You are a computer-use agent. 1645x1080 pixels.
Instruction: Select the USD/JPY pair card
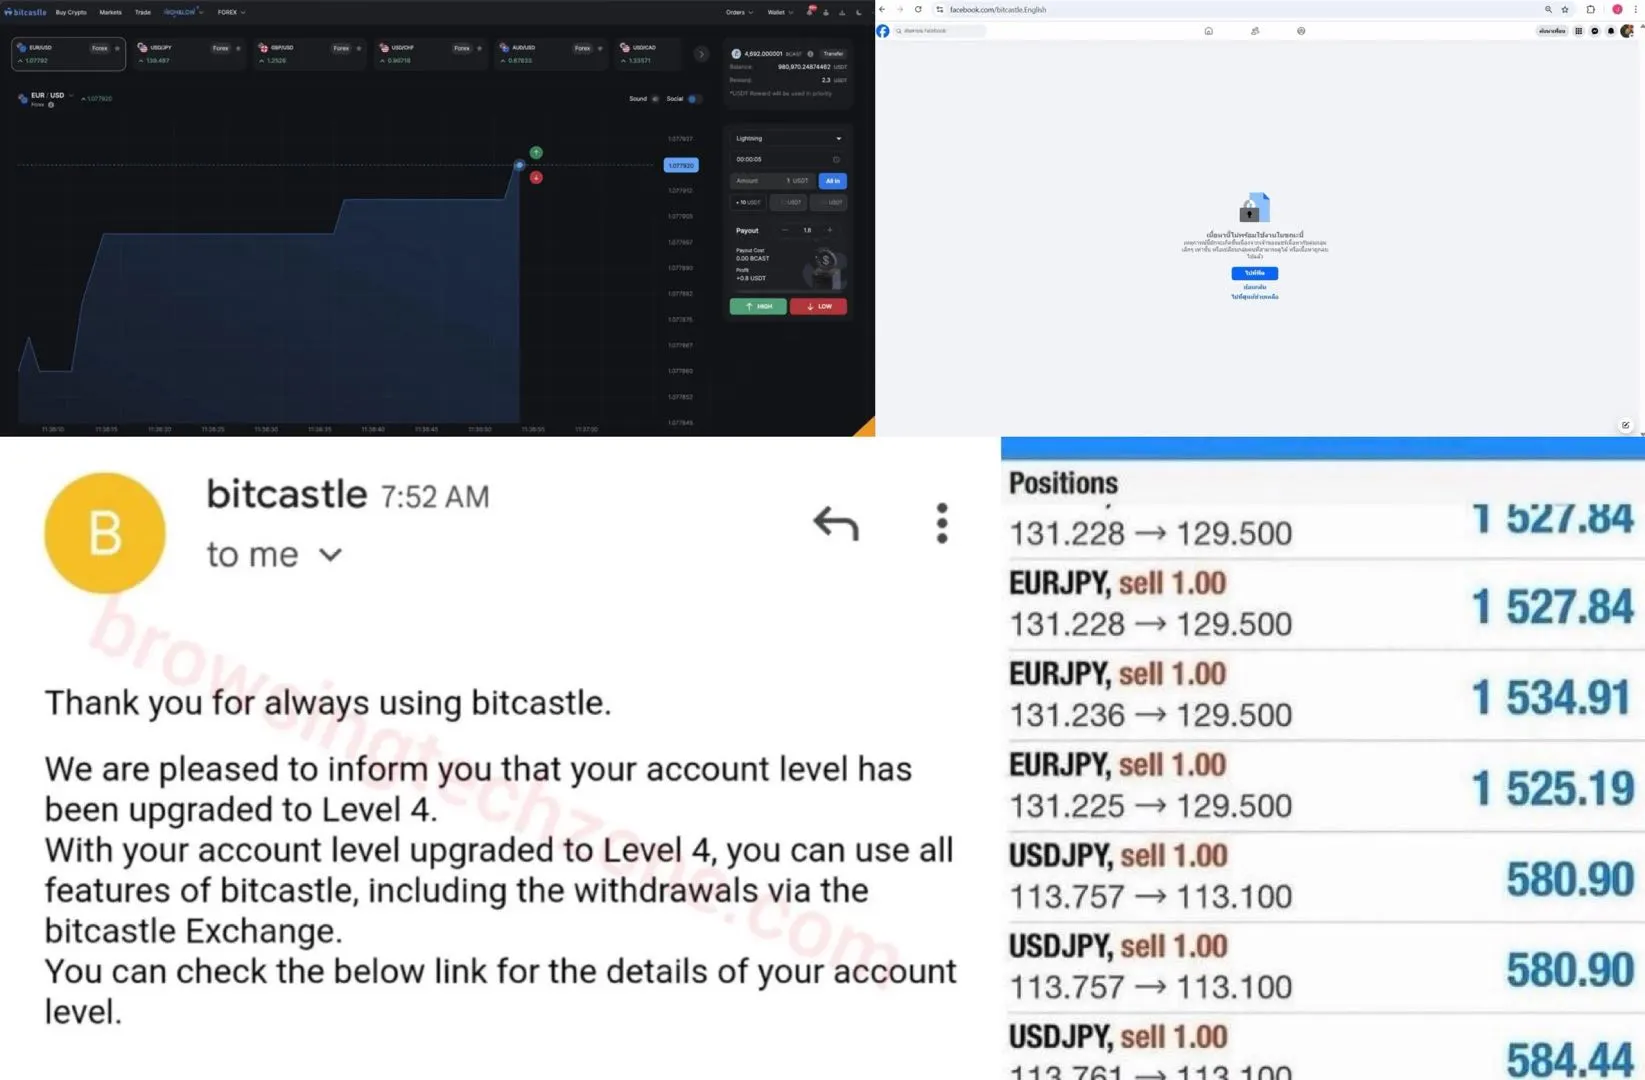[189, 54]
